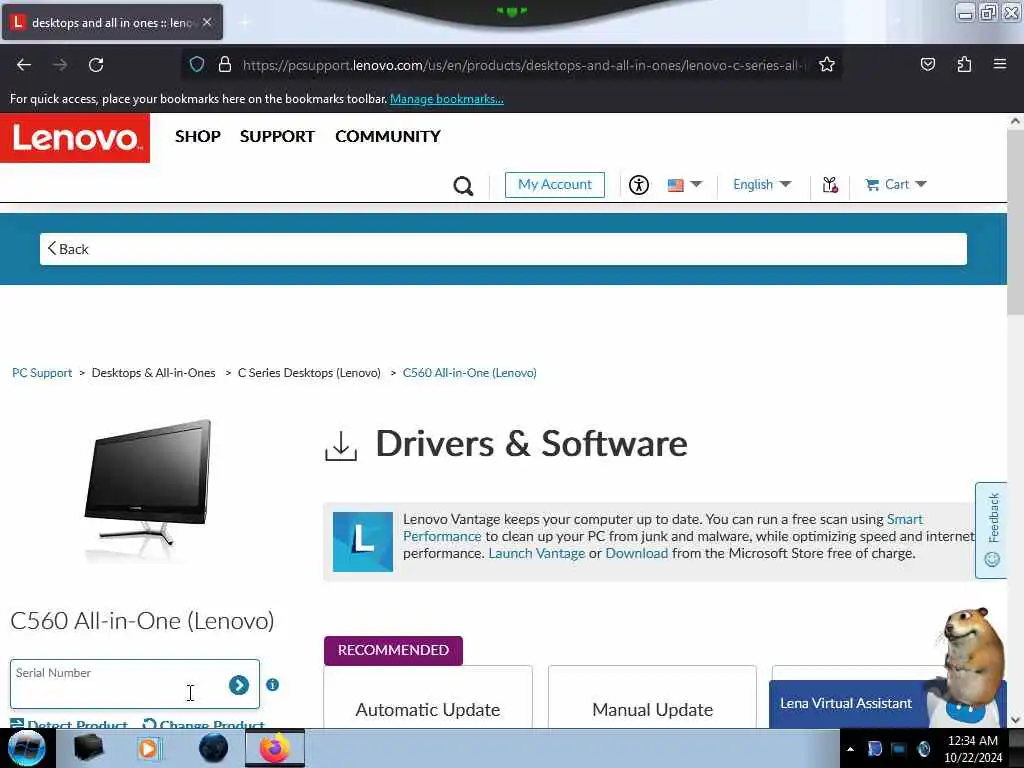Open a new tab with plus button
The image size is (1024, 768).
[244, 22]
